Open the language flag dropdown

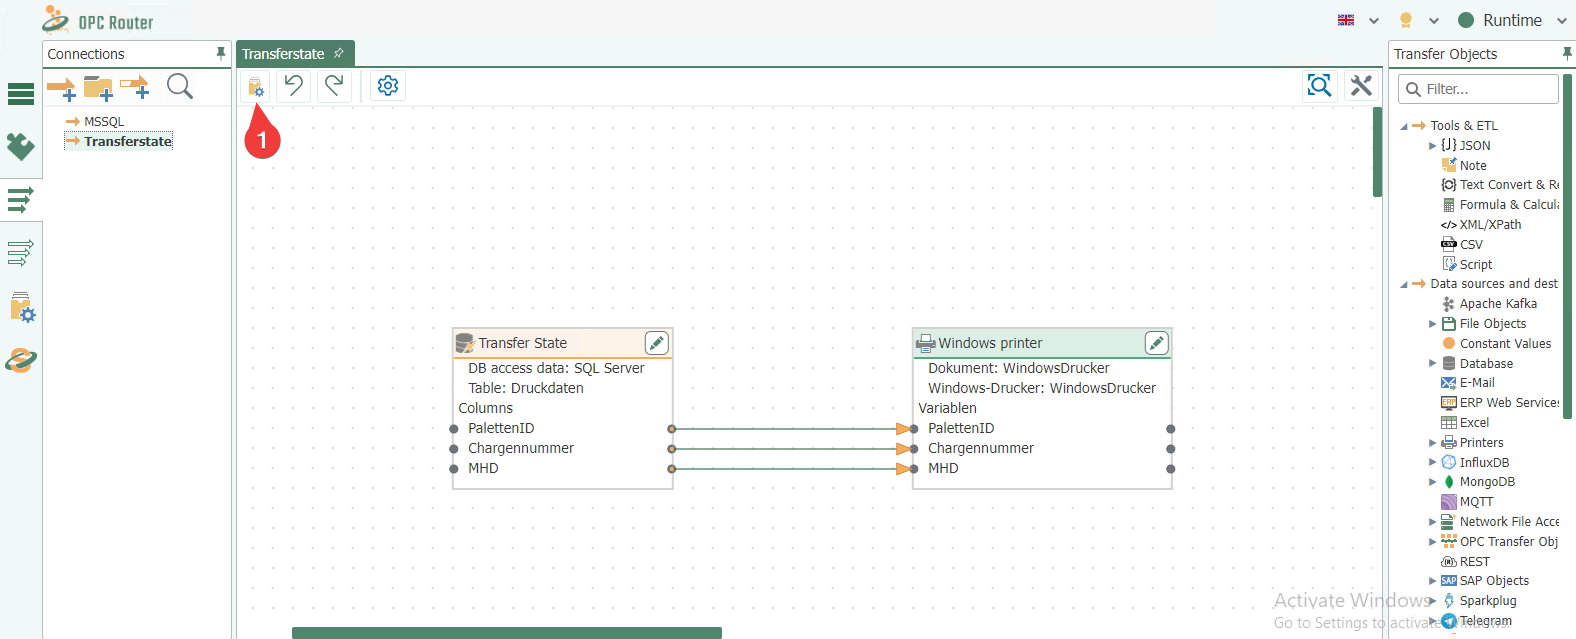coord(1358,20)
